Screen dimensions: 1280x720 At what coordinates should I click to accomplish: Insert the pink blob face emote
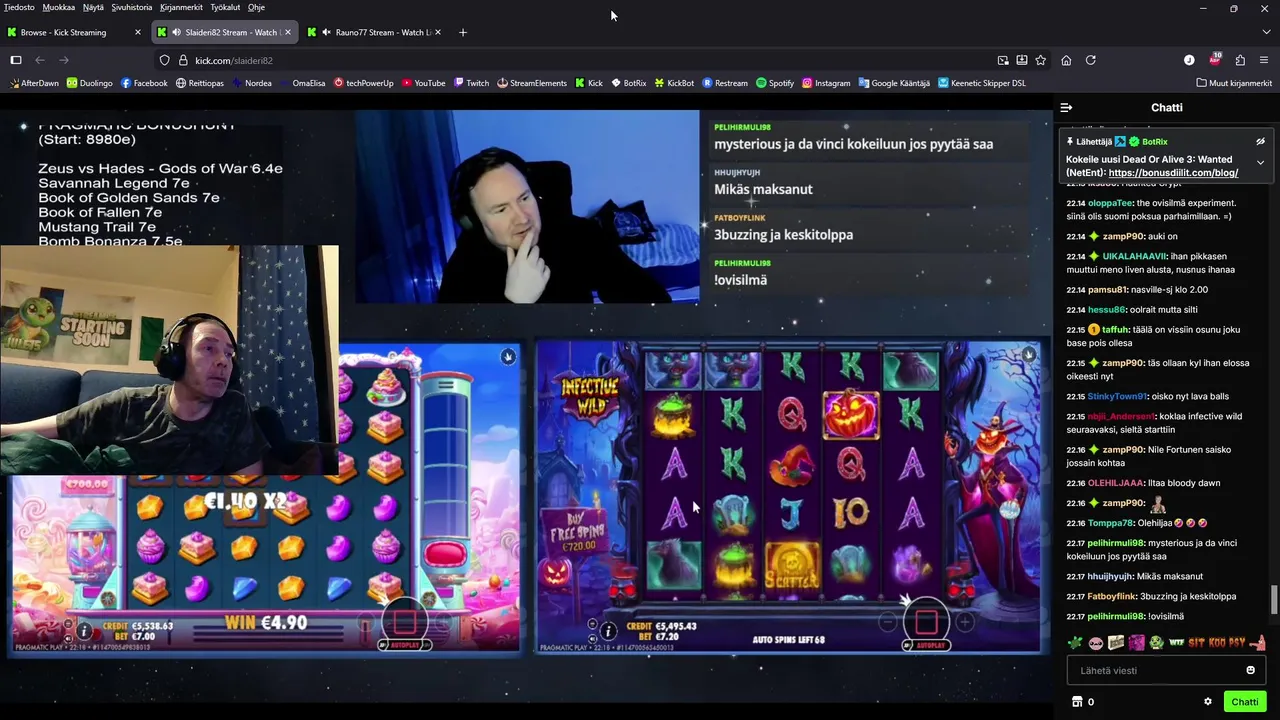coord(1095,643)
